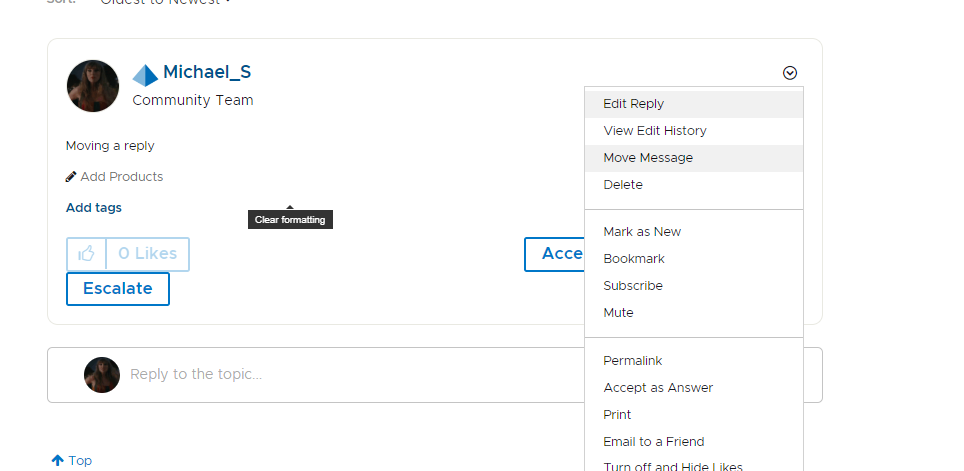
Task: Open the Sort order dropdown
Action: [x=165, y=2]
